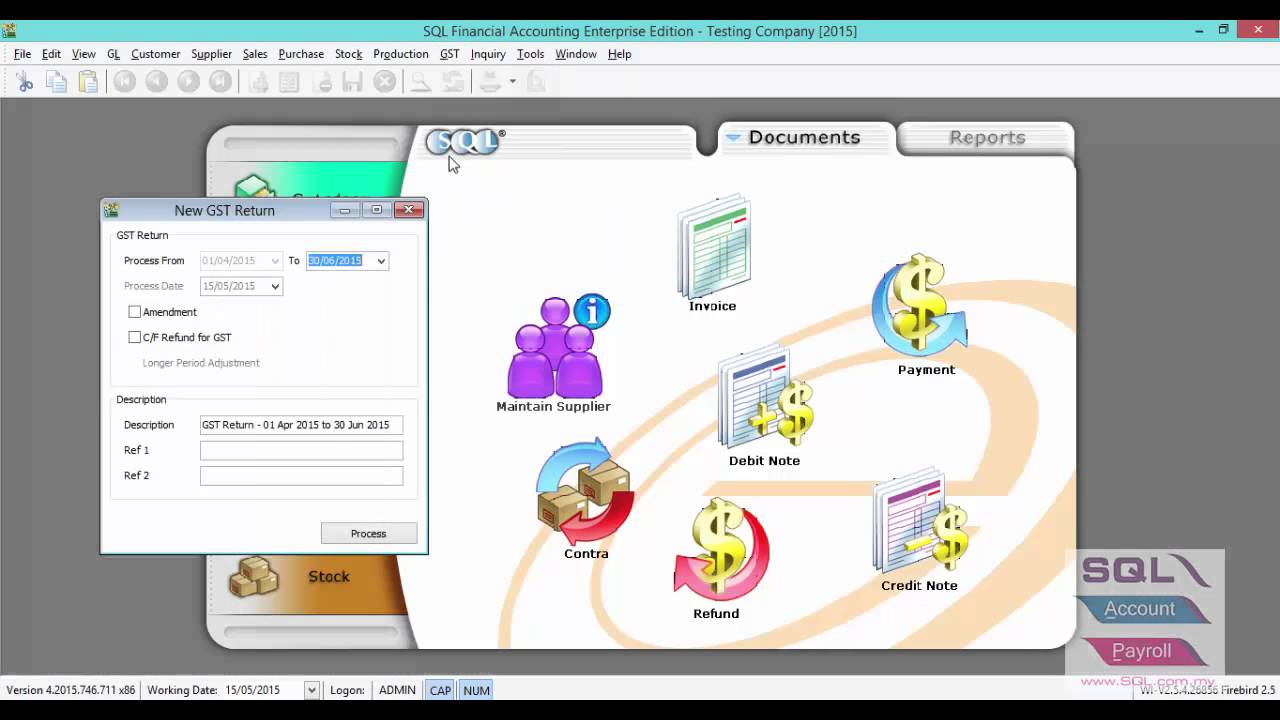Open the View menu
The height and width of the screenshot is (720, 1280).
click(x=84, y=54)
